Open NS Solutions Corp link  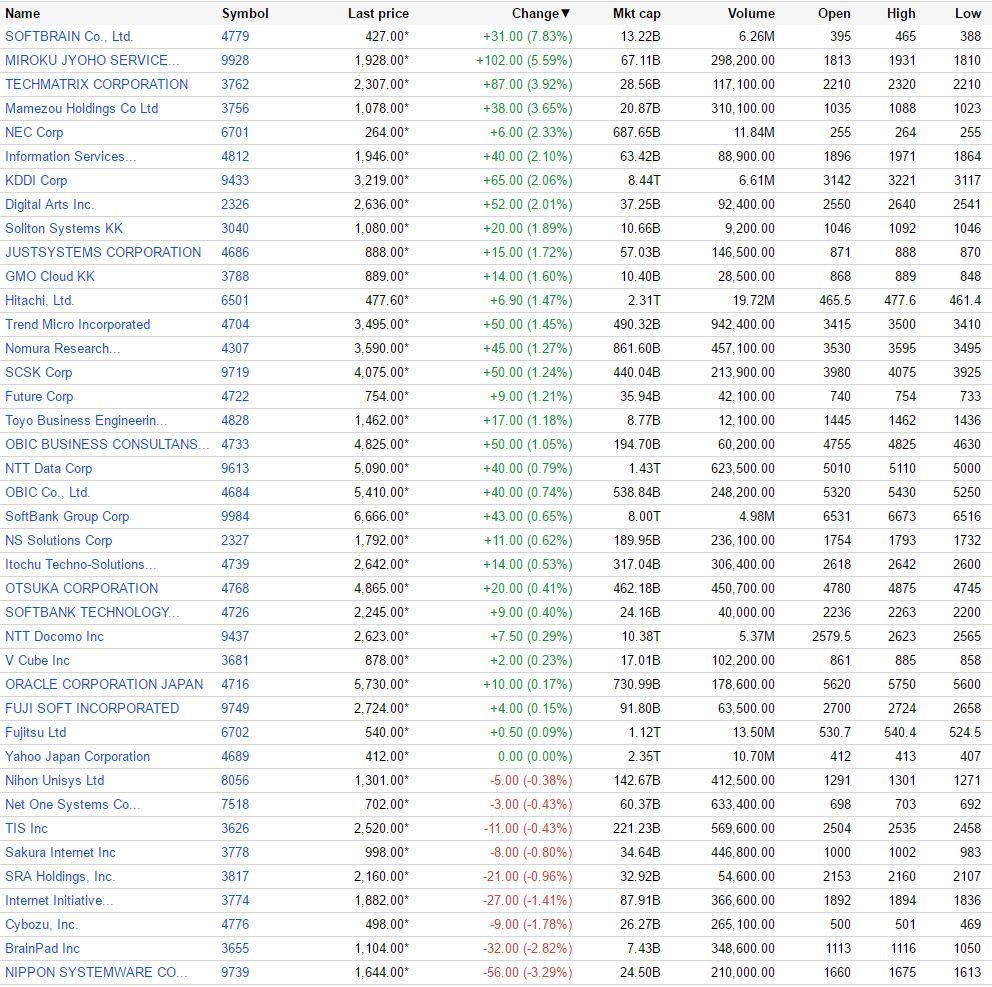(x=59, y=541)
